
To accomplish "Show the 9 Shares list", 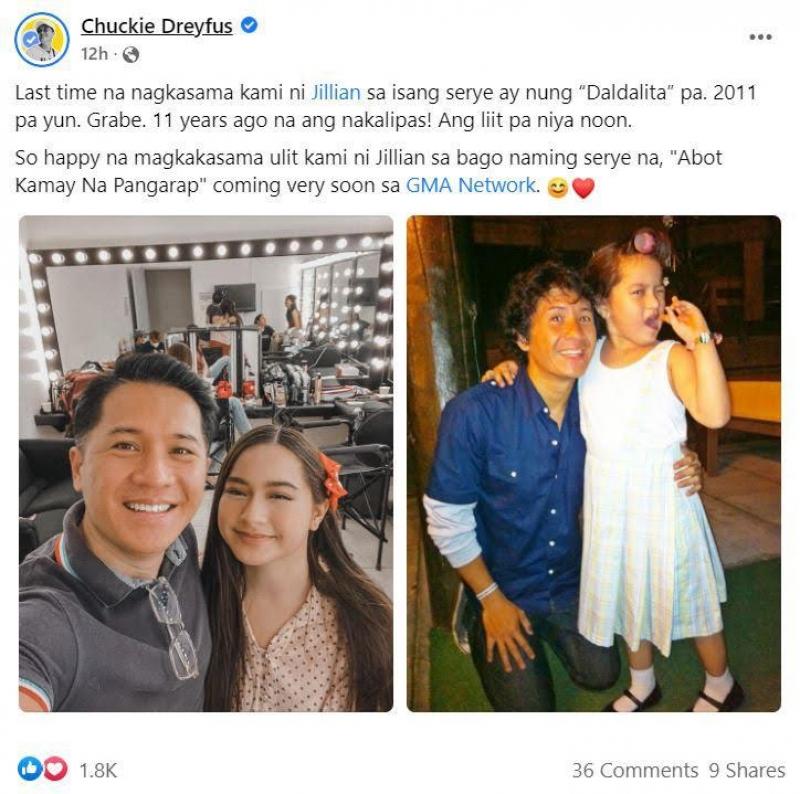I will [746, 770].
